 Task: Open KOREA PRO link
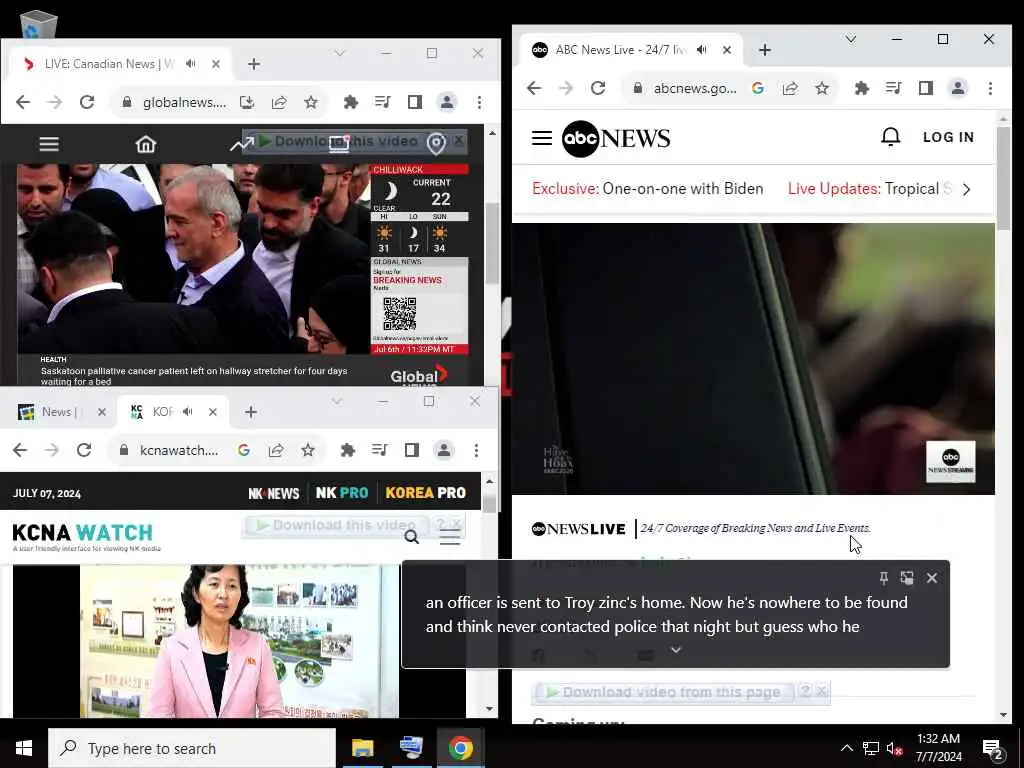point(425,492)
